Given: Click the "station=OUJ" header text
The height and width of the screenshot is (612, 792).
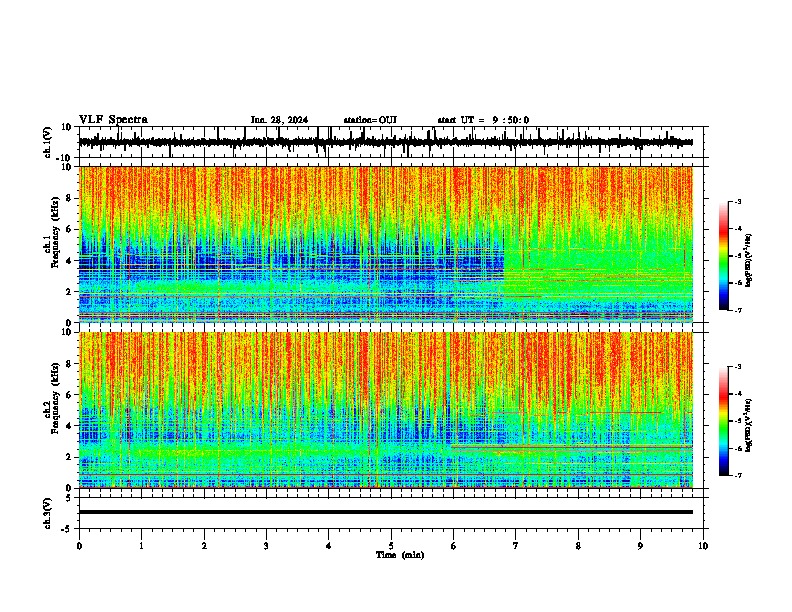Looking at the screenshot, I should pyautogui.click(x=370, y=120).
